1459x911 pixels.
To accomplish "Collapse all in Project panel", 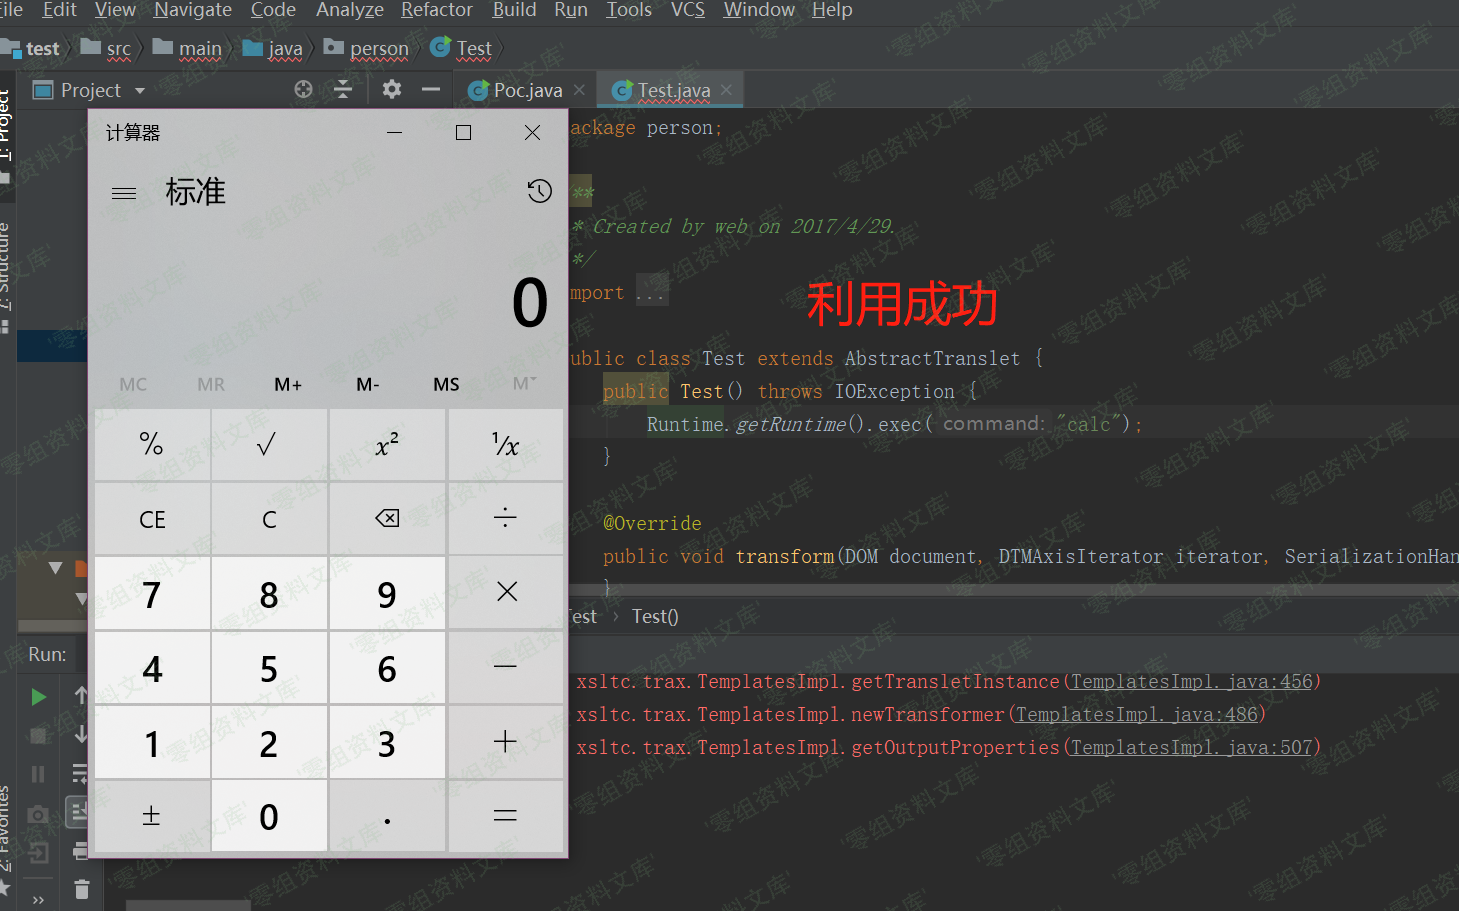I will tap(343, 90).
